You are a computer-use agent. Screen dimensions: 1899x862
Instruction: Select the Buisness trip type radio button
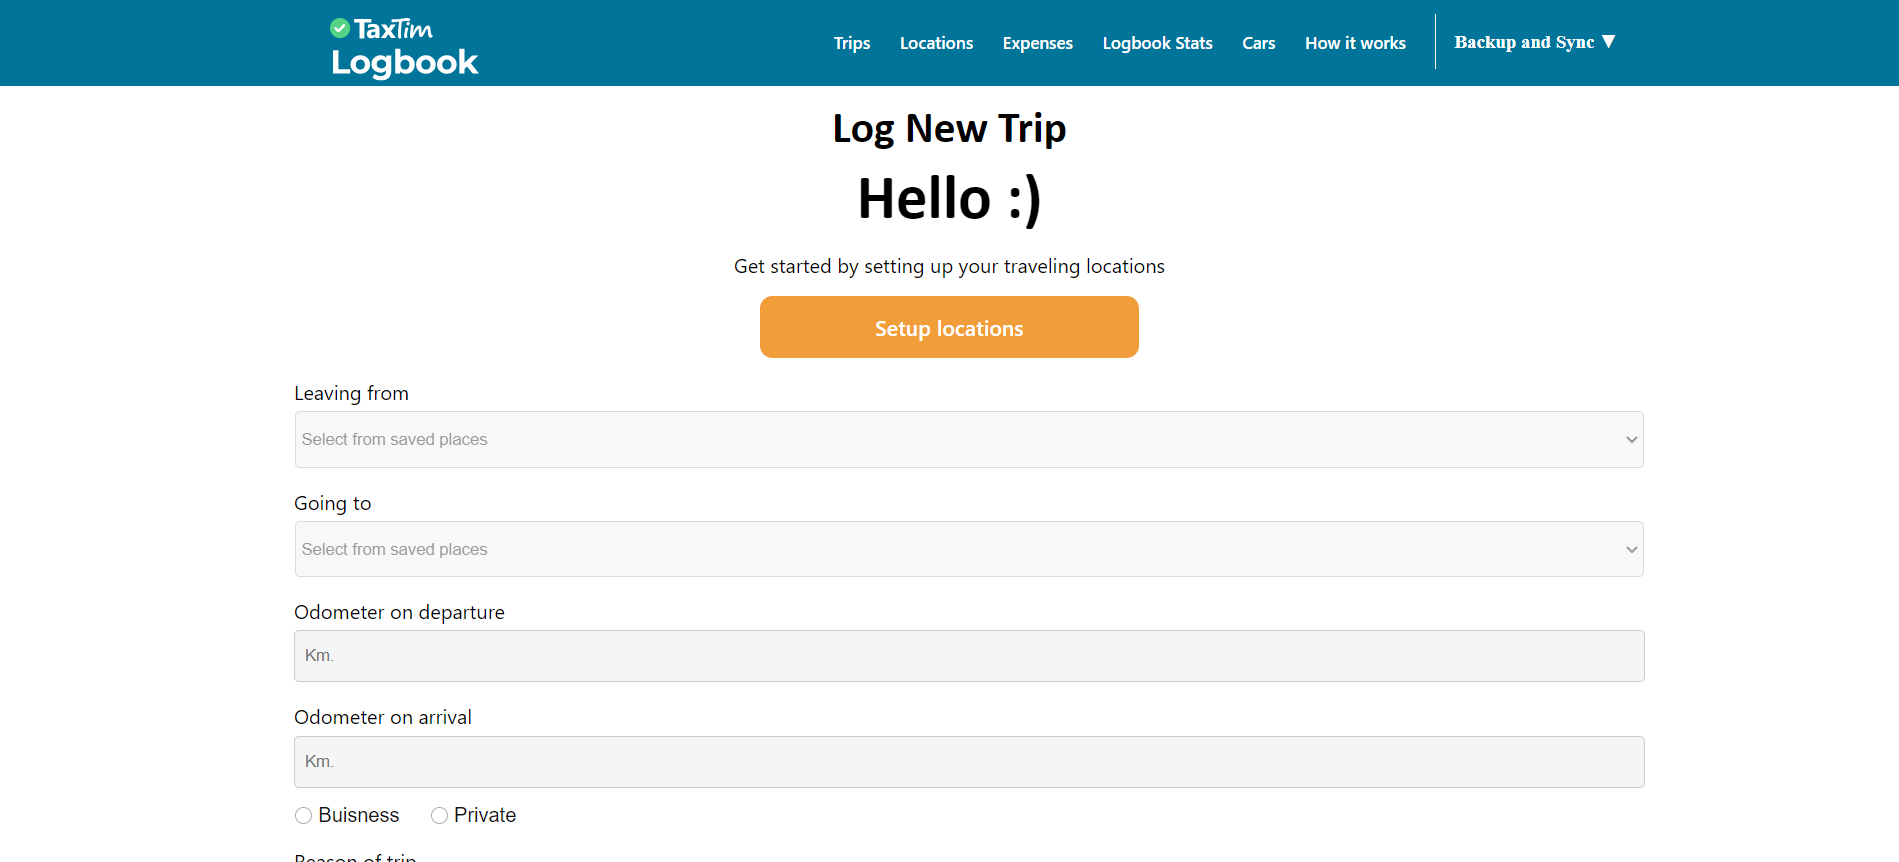[304, 816]
